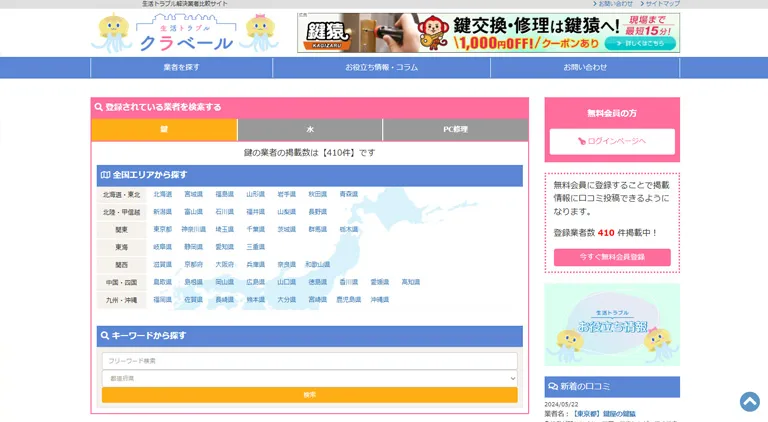
Task: Open the お問い合わせ link in the top bar
Action: coord(613,3)
